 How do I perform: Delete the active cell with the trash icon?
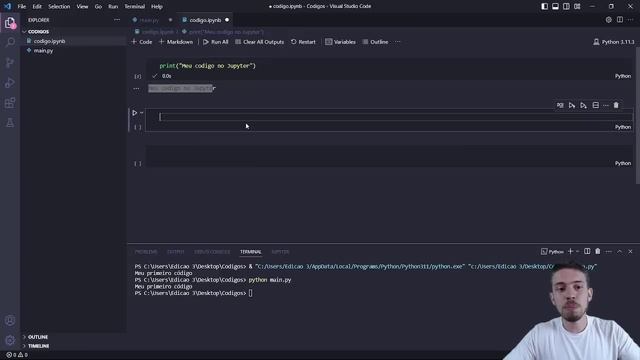[x=616, y=105]
